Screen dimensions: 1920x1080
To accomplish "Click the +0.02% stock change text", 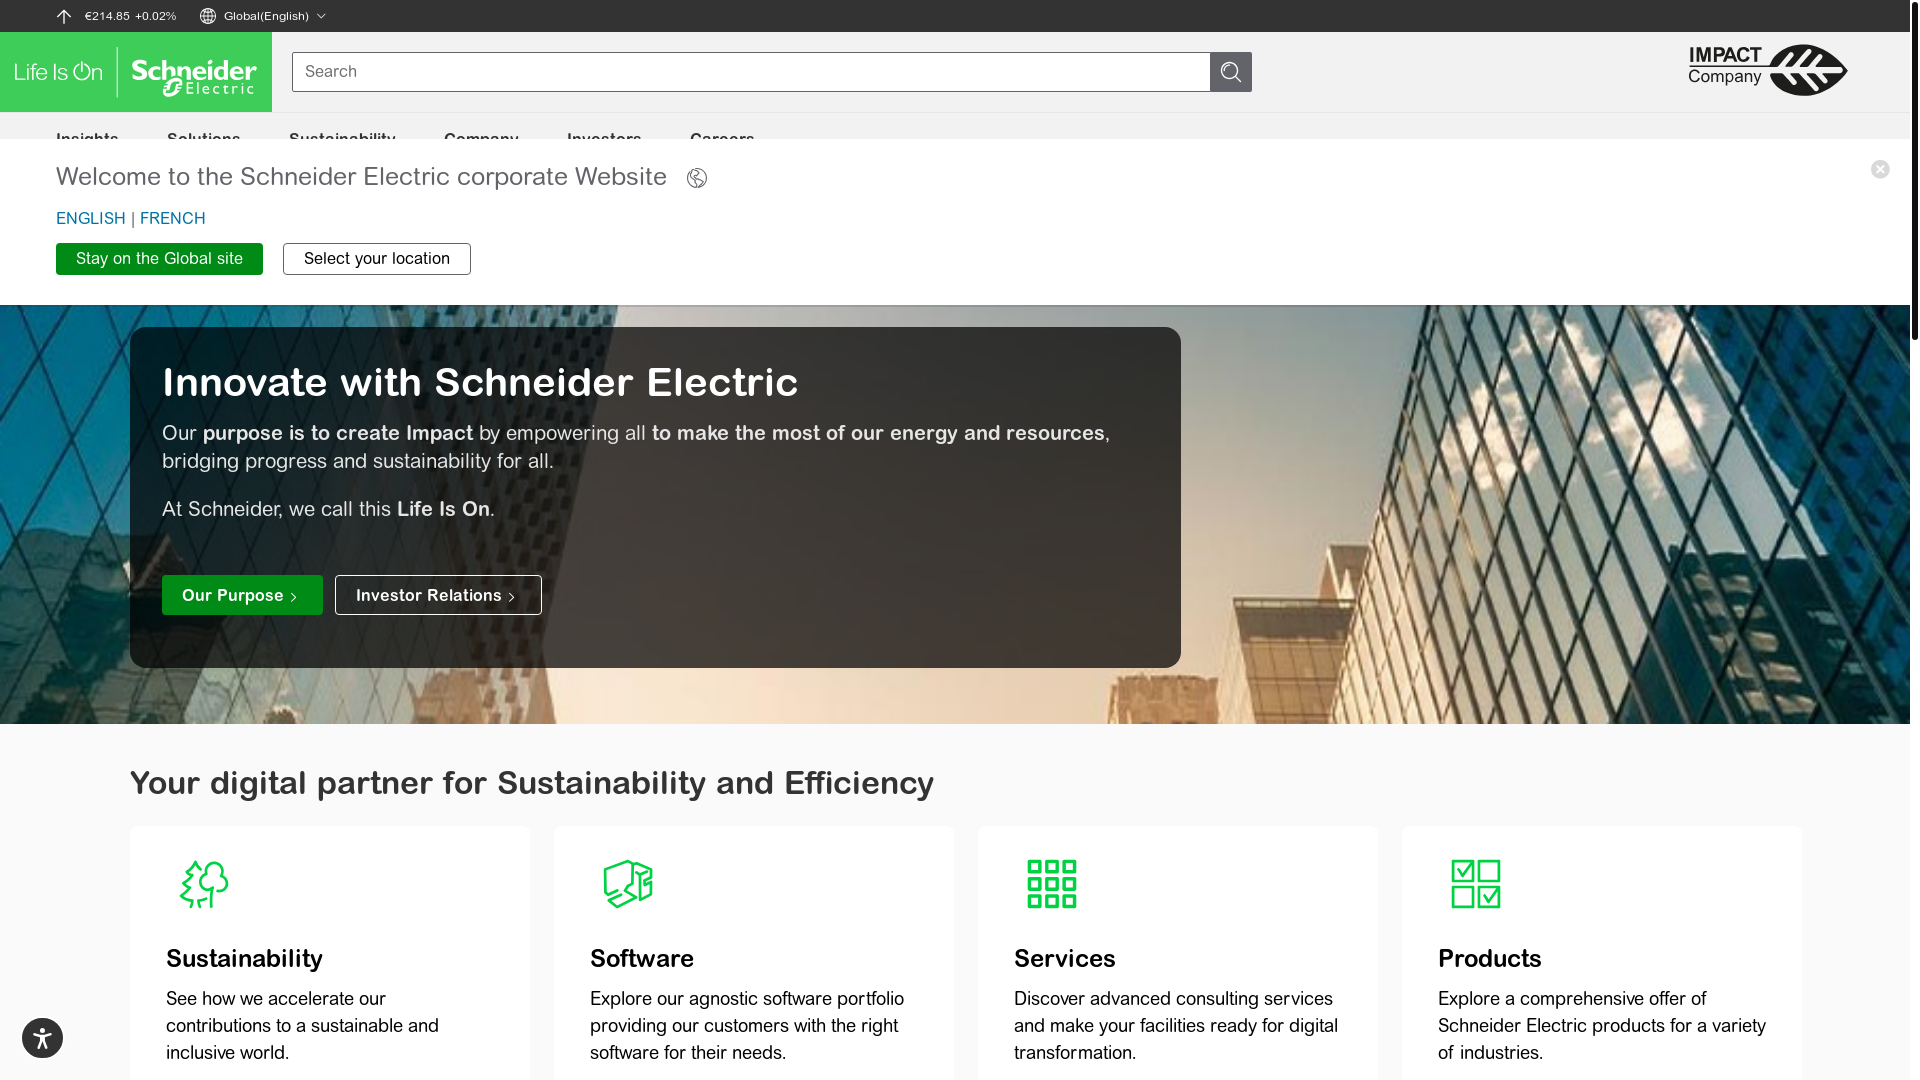I will 155,16.
